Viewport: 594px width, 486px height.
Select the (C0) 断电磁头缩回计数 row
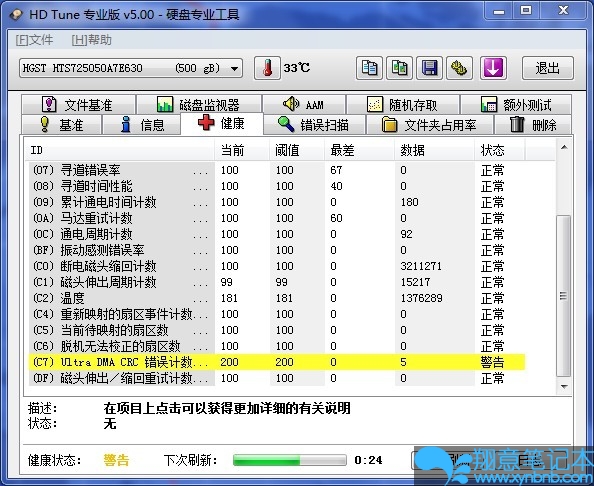[277, 266]
